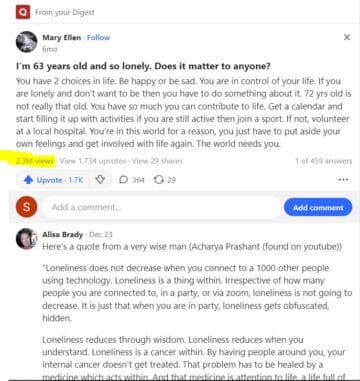Image resolution: width=360 pixels, height=381 pixels.
Task: Click Alisa Brady's profile picture
Action: [27, 239]
